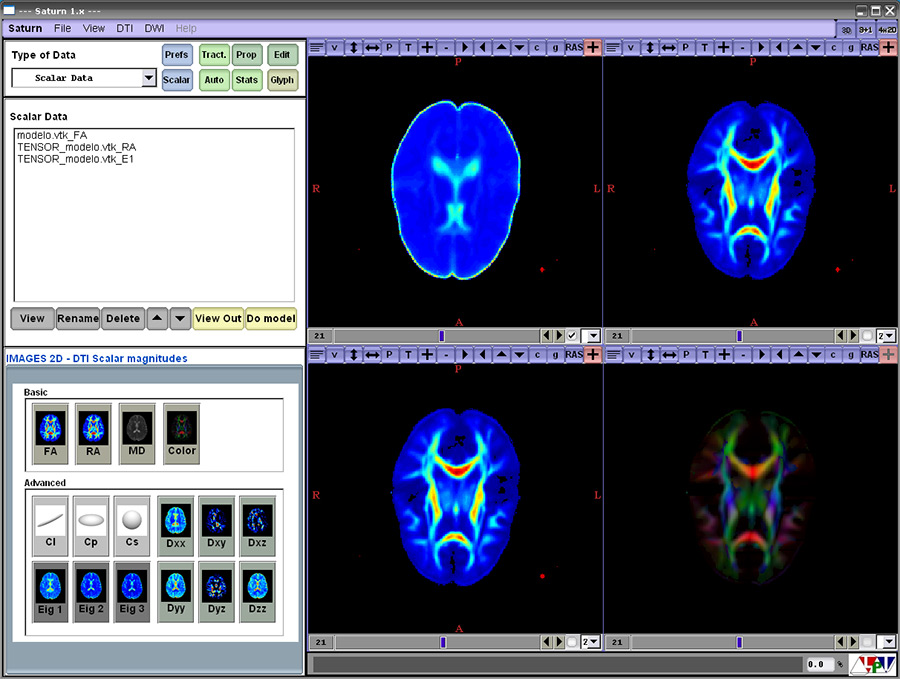
Task: Choose the Cp planar coefficient icon
Action: point(91,526)
